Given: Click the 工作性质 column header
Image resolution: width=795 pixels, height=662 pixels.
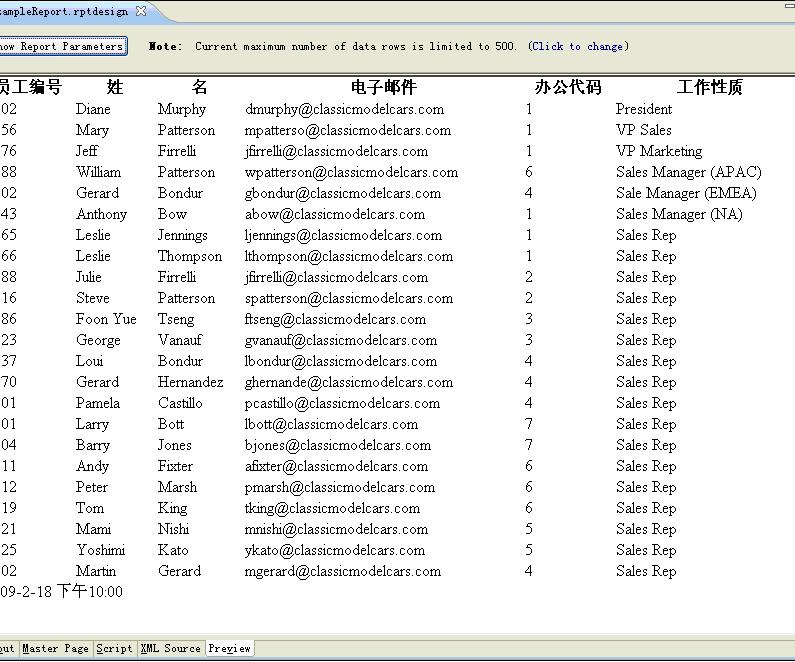Looking at the screenshot, I should pyautogui.click(x=709, y=87).
